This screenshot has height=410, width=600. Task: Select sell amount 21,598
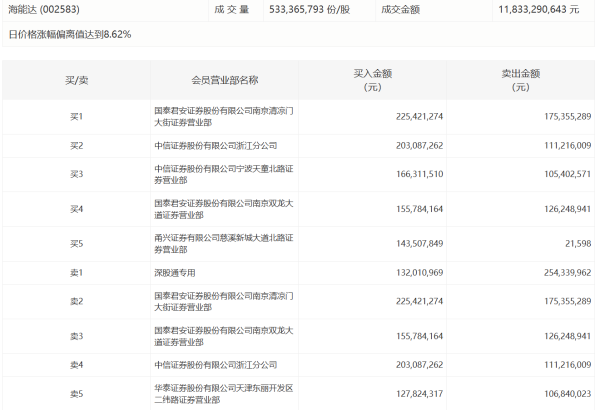tap(578, 244)
